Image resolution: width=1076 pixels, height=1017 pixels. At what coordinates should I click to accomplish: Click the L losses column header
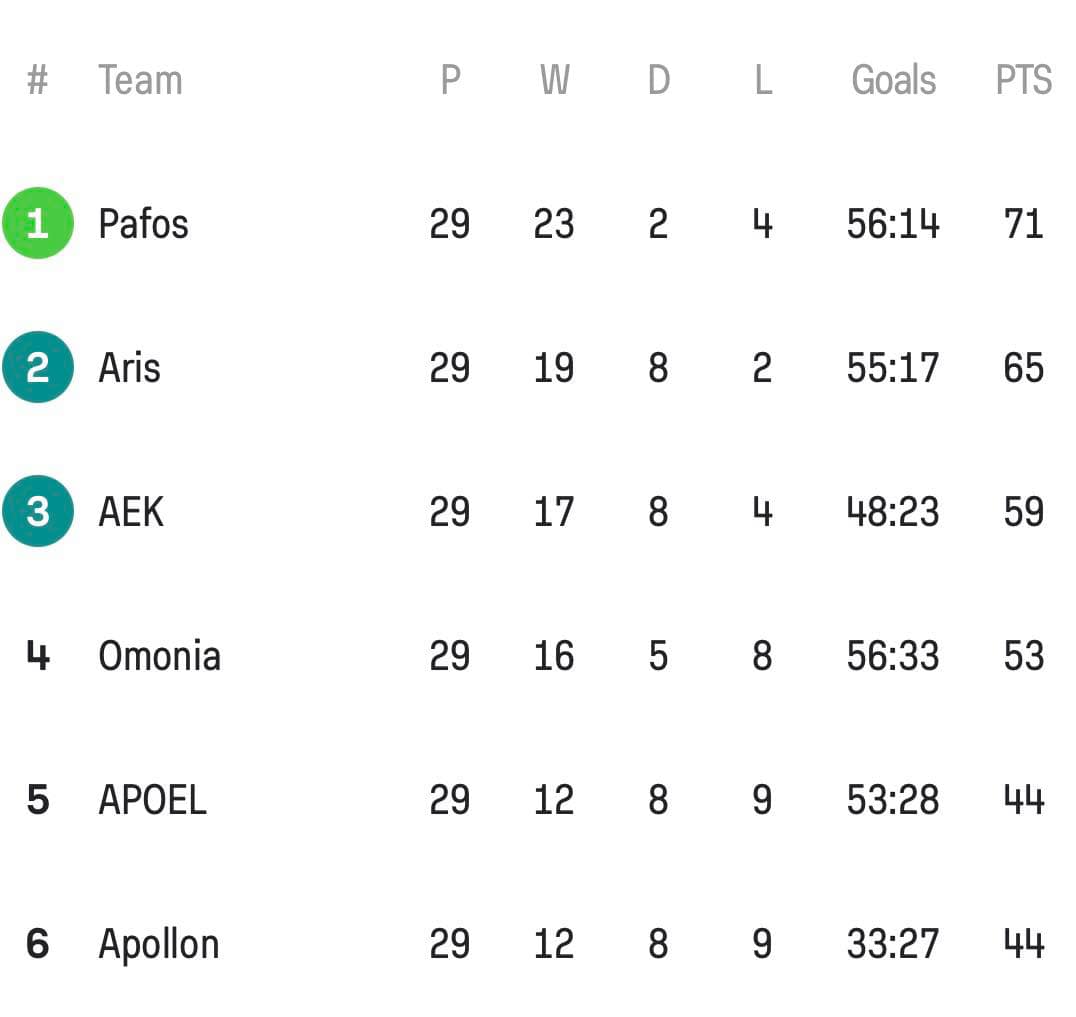763,80
